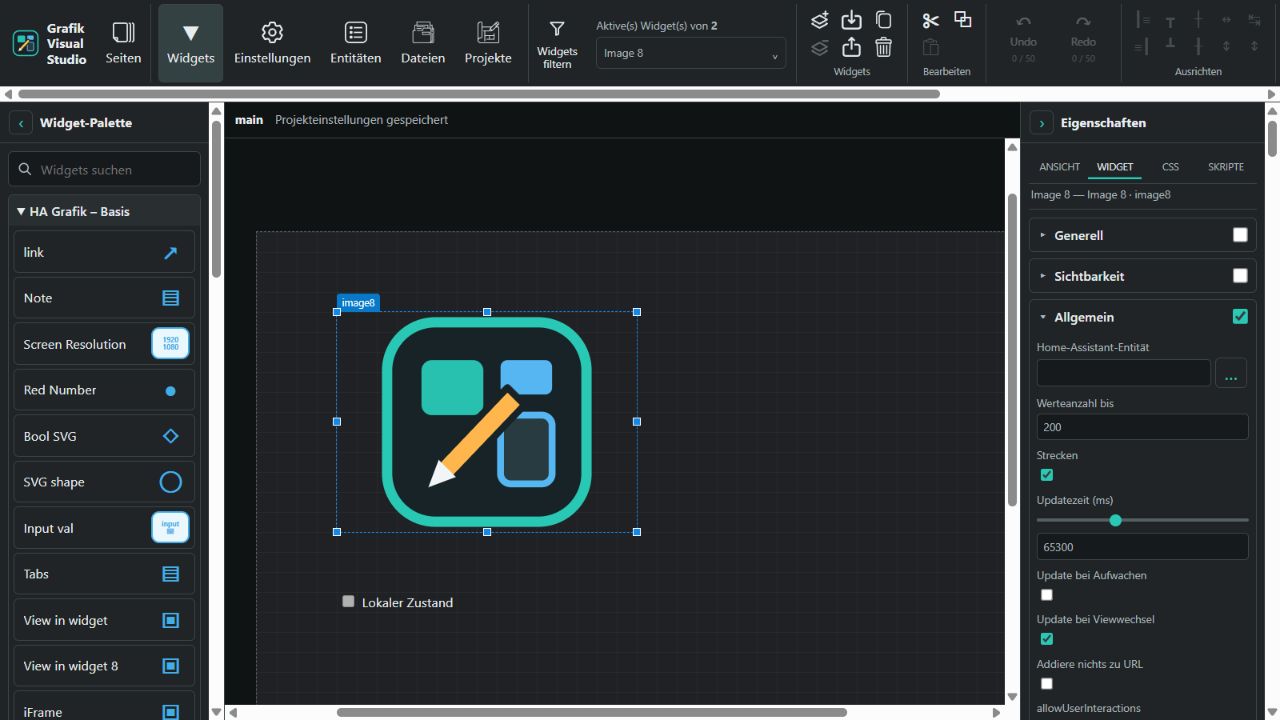The image size is (1280, 720).
Task: Toggle the Sichtbarkeit section checkbox
Action: pyautogui.click(x=1240, y=276)
